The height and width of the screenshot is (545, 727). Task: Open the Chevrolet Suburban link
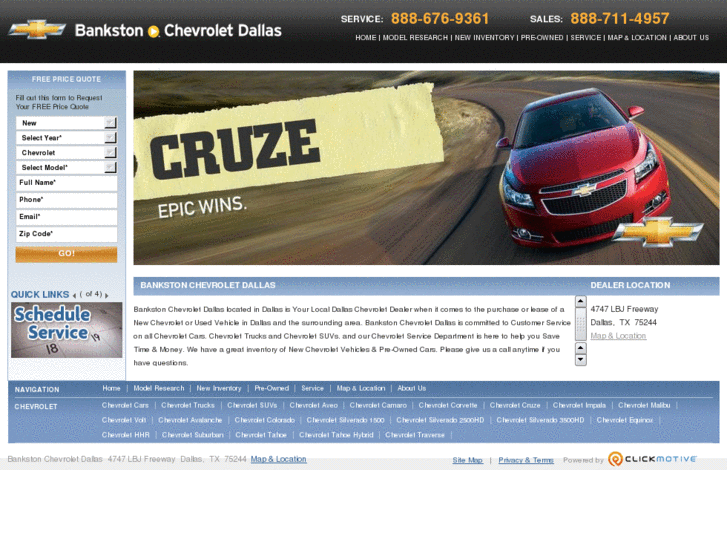pos(192,435)
